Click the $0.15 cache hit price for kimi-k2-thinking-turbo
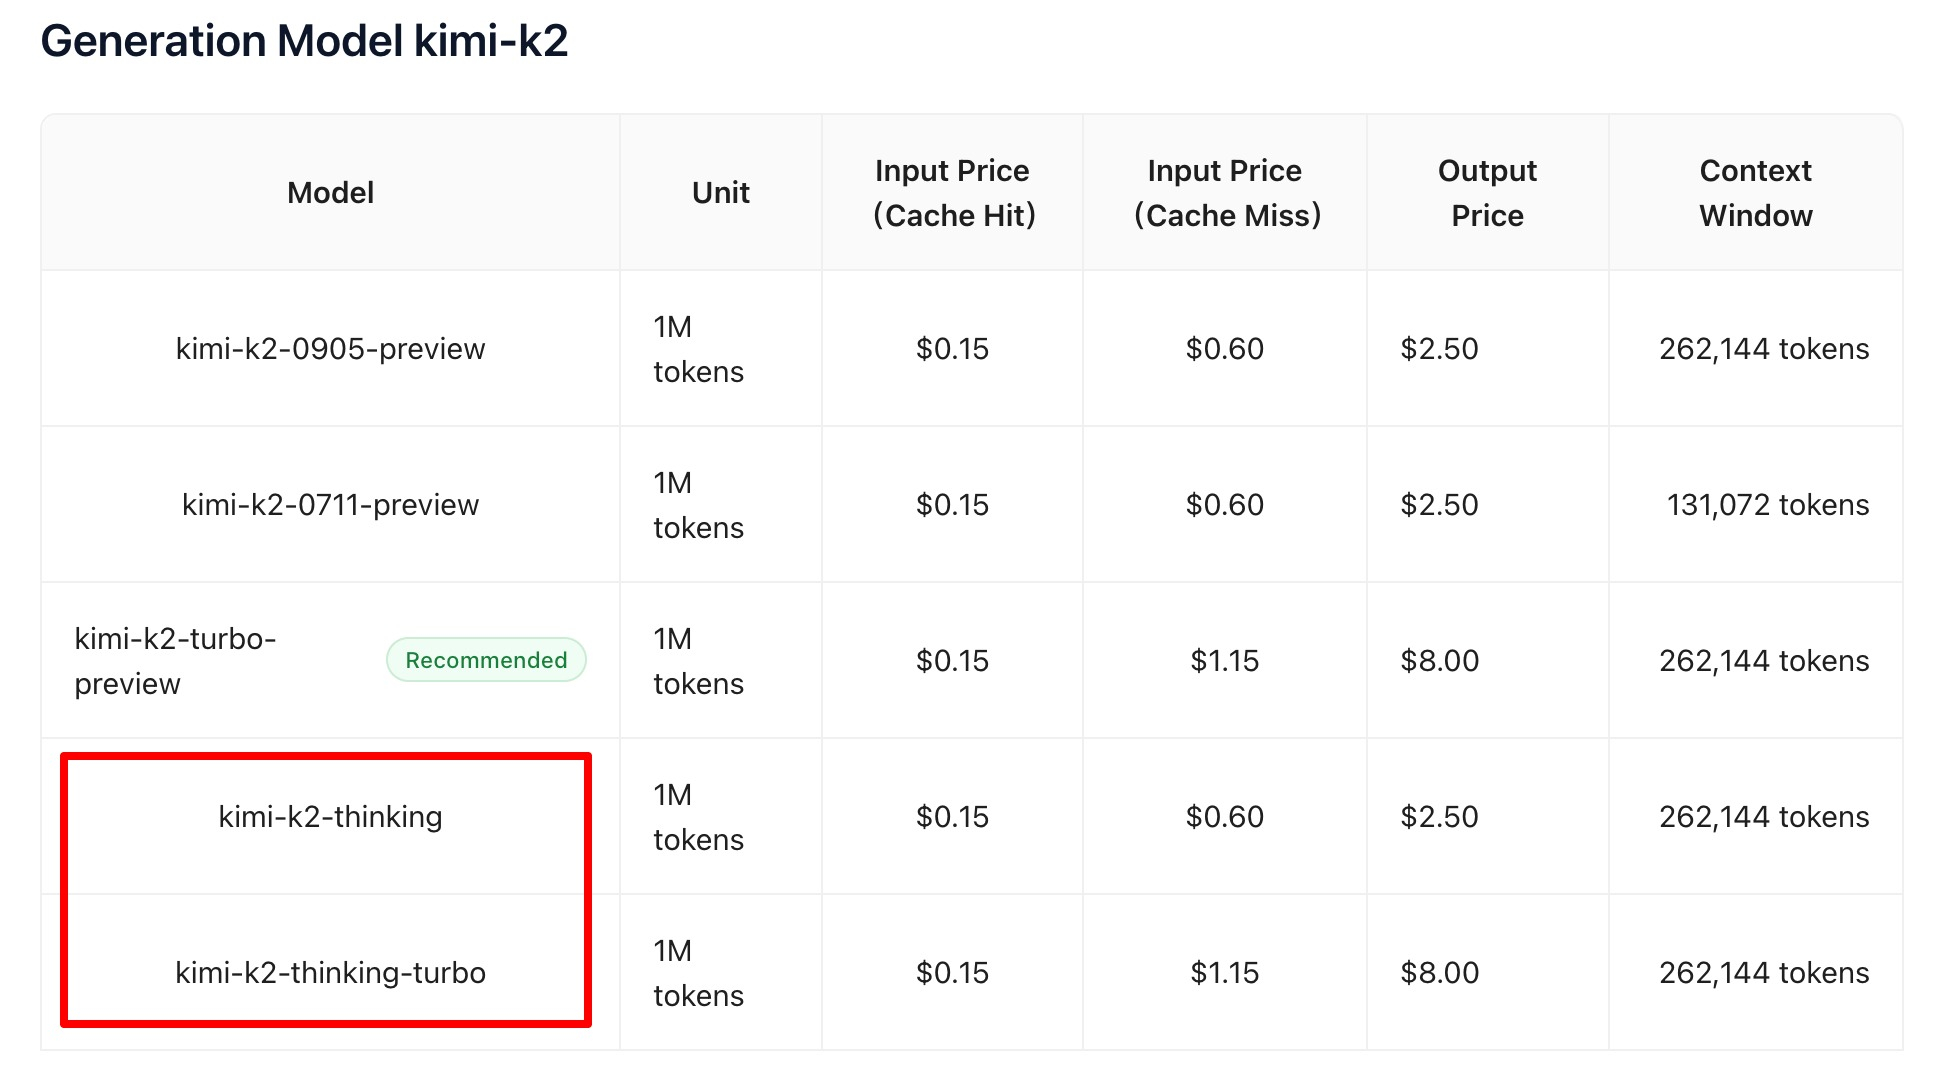 952,973
